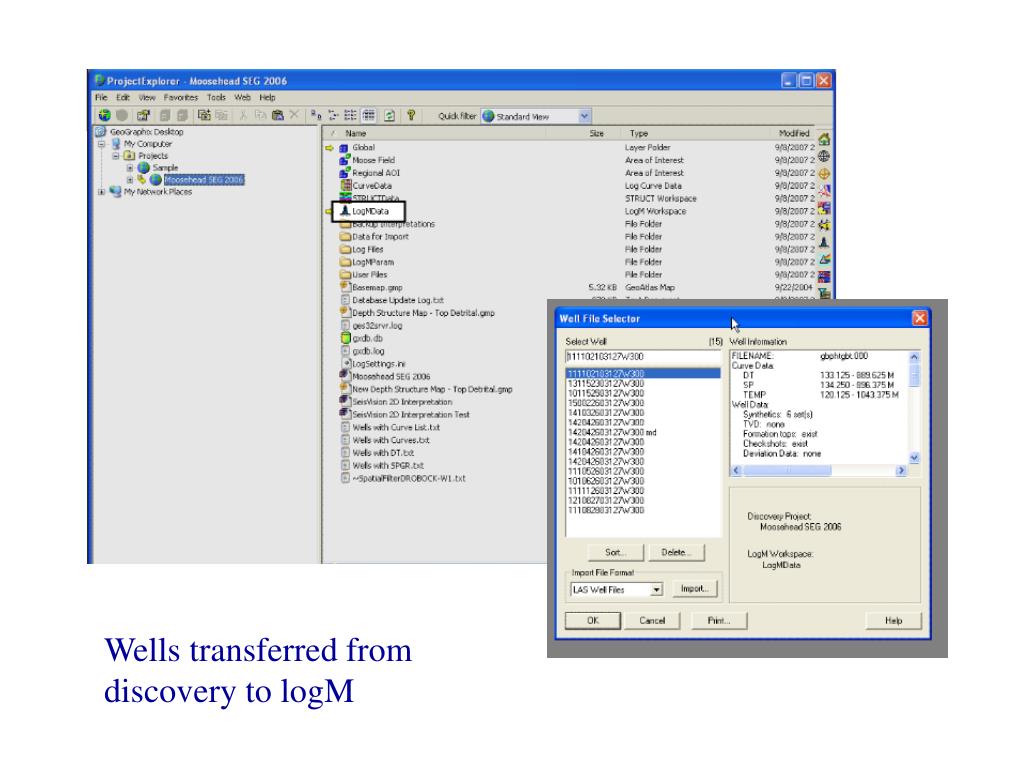This screenshot has height=768, width=1024.
Task: Collapse the Projects tree node
Action: (116, 156)
